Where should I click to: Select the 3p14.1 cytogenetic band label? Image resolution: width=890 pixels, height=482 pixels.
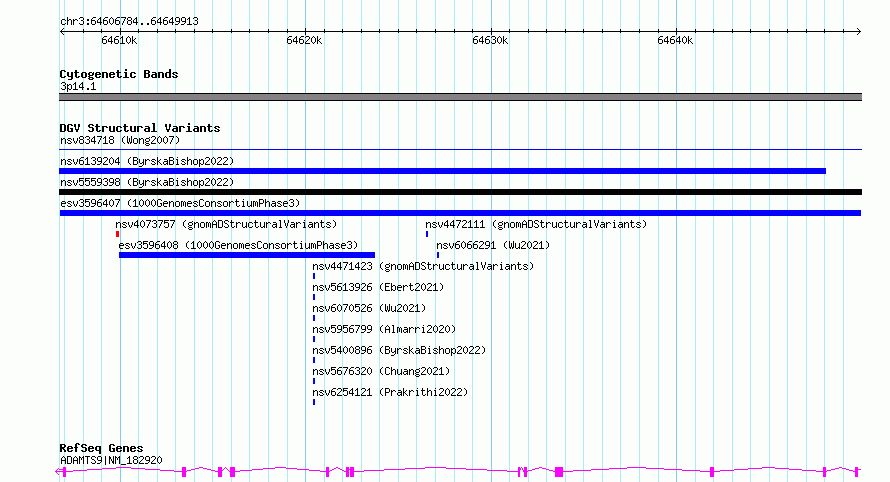78,86
